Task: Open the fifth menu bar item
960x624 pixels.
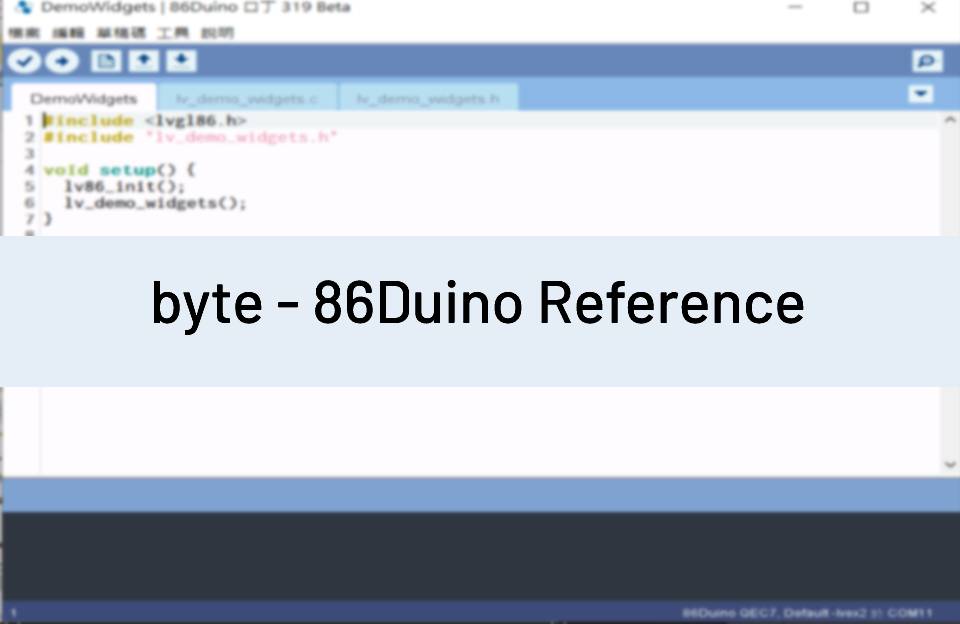Action: click(217, 33)
